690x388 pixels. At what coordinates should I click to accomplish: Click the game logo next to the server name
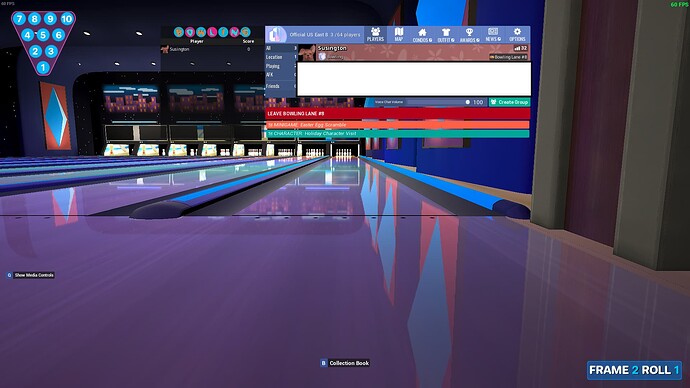(x=276, y=35)
